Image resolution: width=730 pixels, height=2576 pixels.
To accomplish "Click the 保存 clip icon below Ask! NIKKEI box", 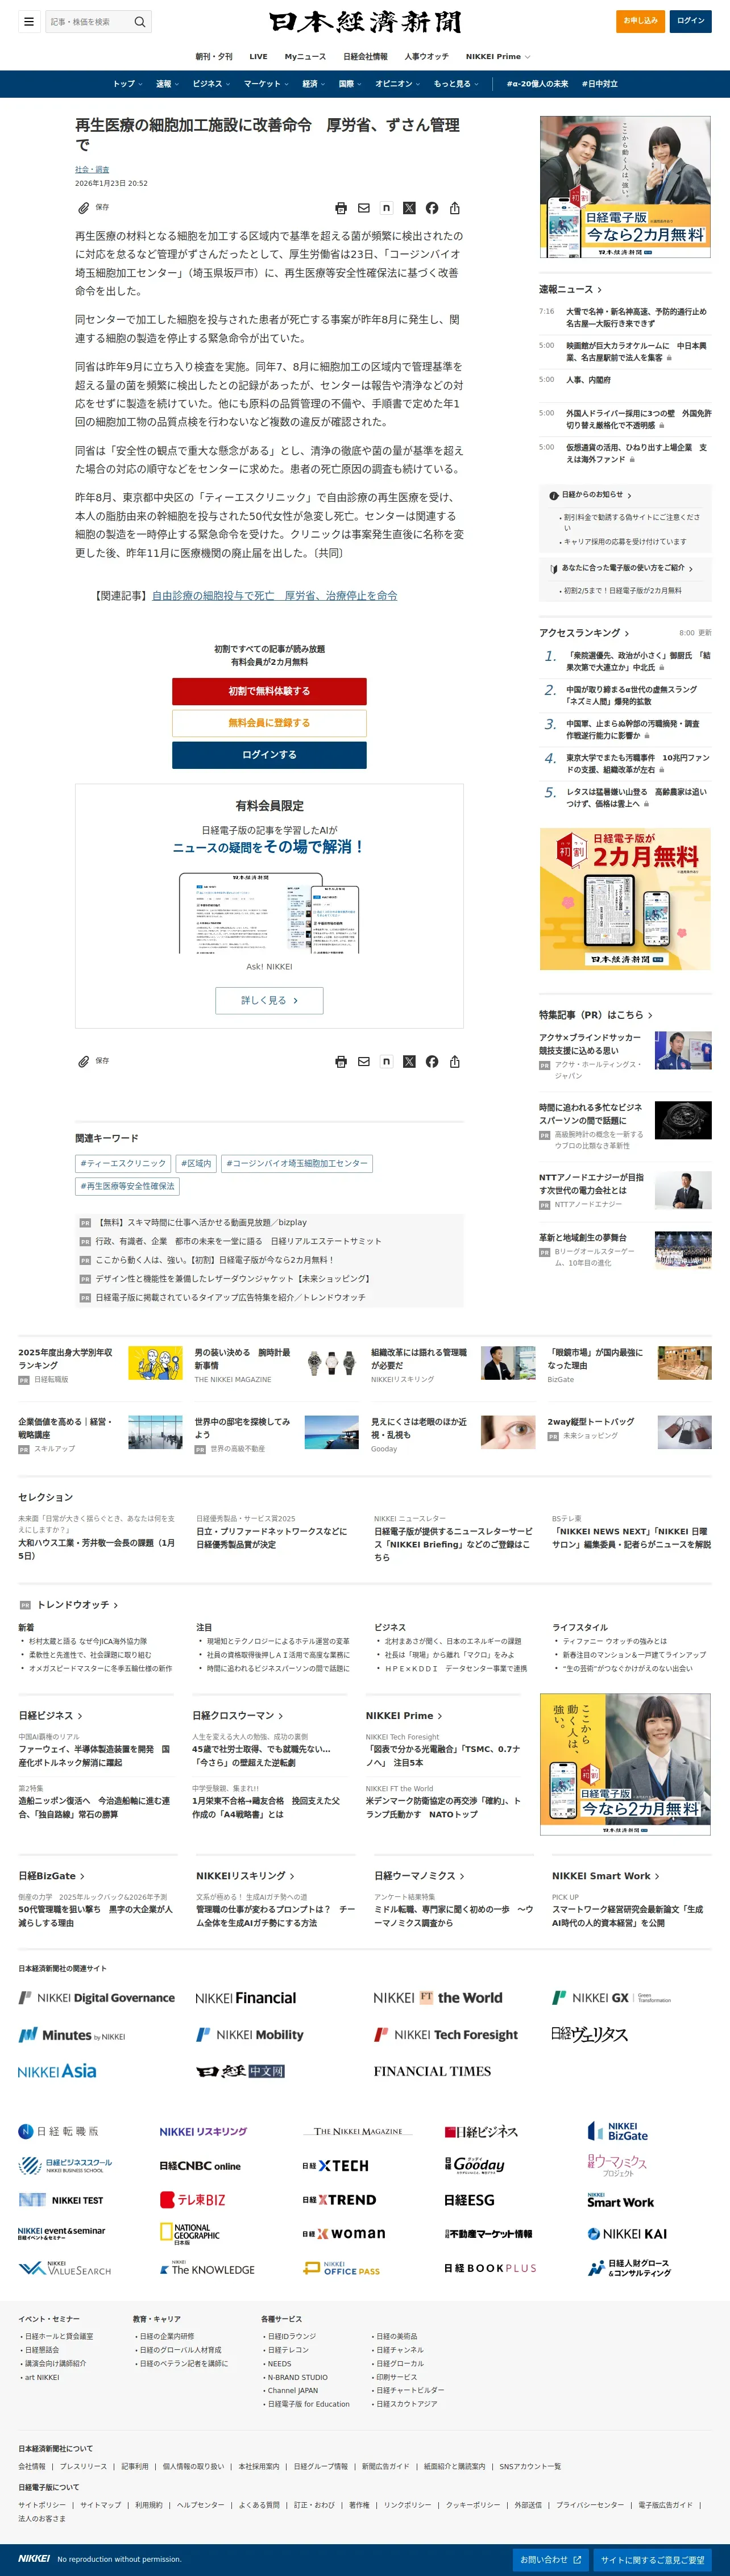I will tap(84, 1061).
